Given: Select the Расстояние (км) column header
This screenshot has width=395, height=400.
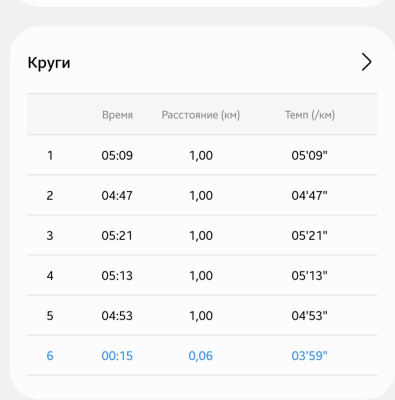Looking at the screenshot, I should point(201,115).
